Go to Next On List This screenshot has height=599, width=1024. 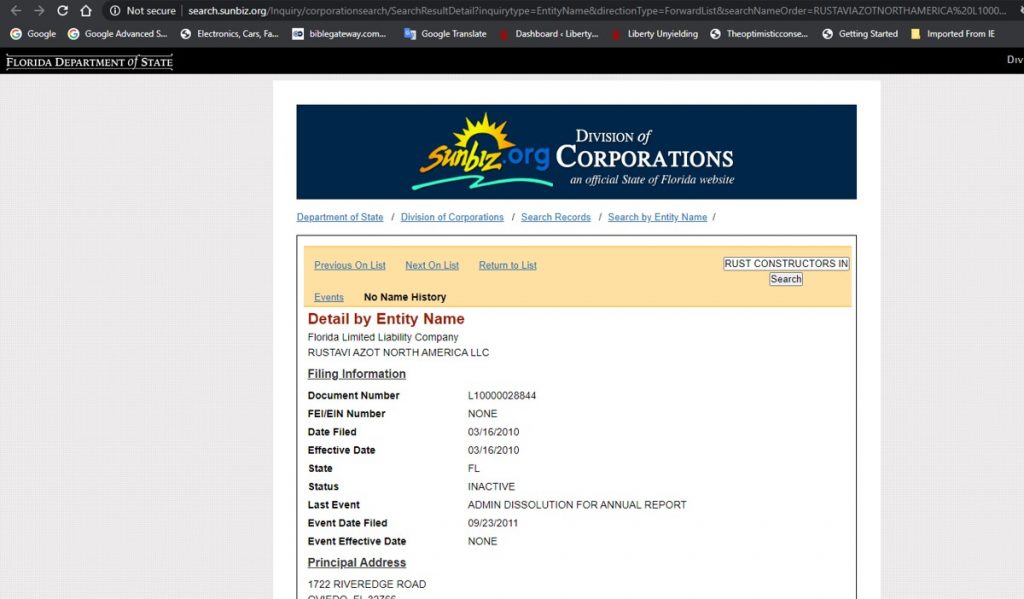click(432, 265)
